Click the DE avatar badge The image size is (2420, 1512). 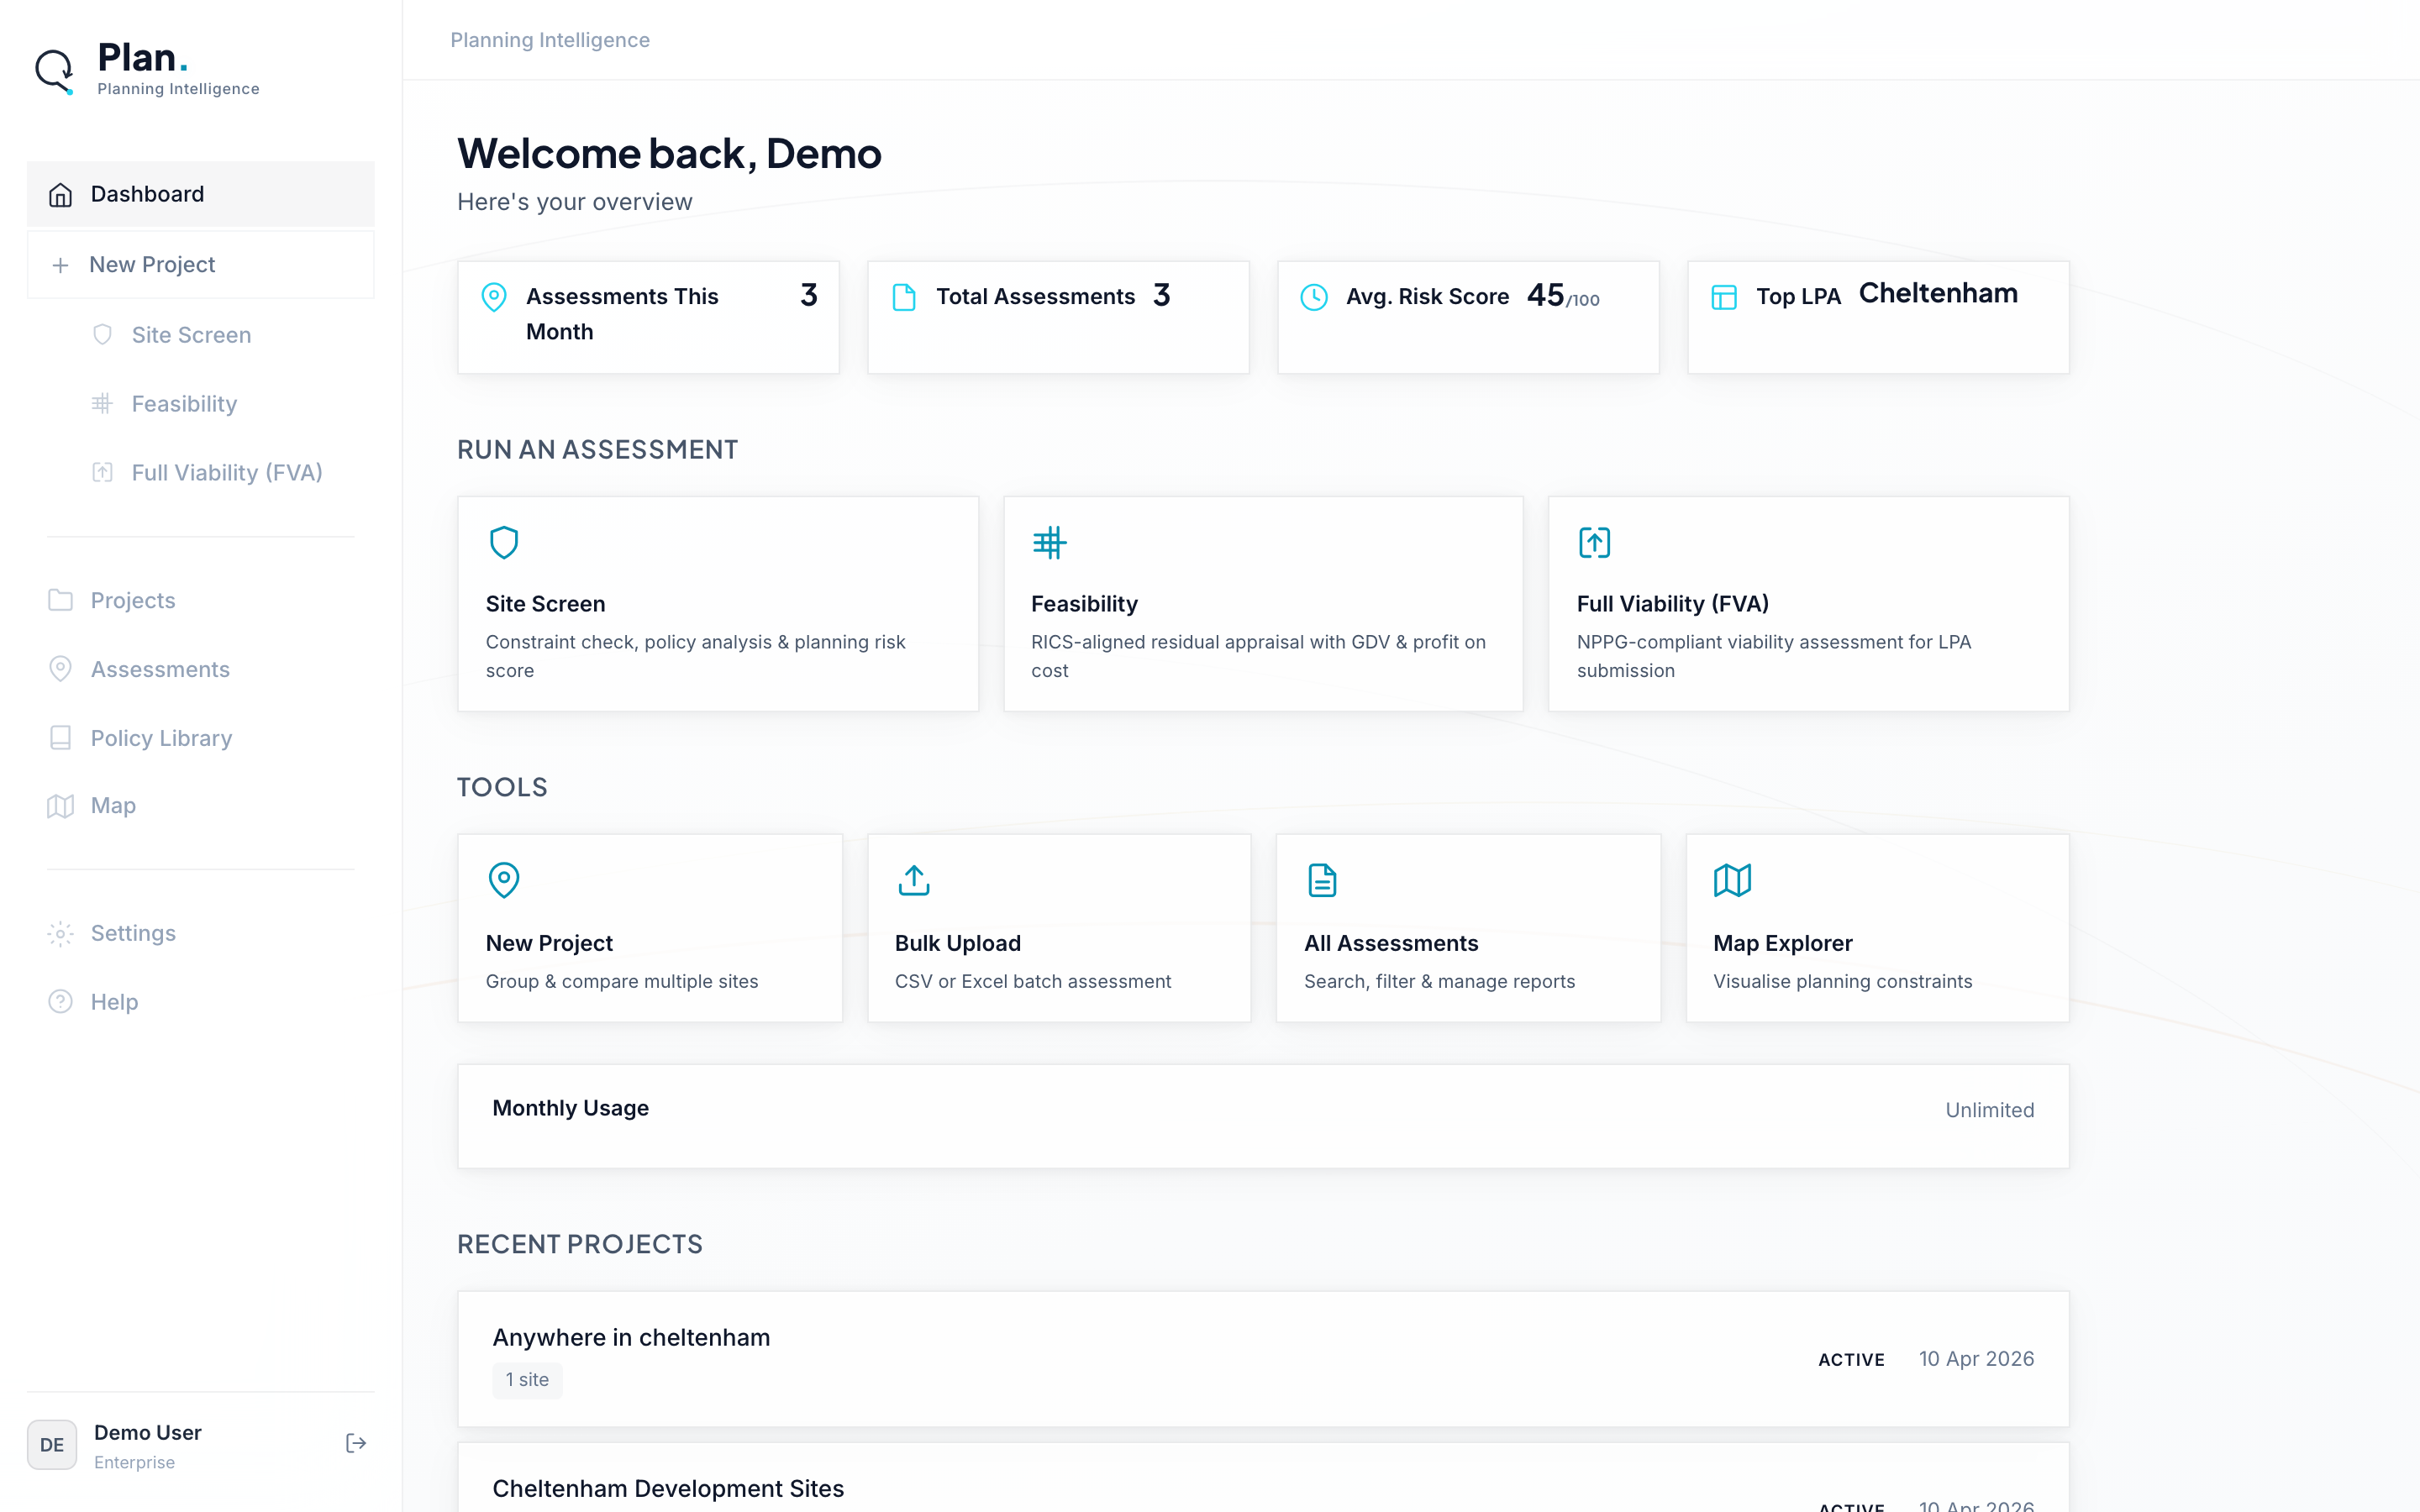[x=51, y=1444]
